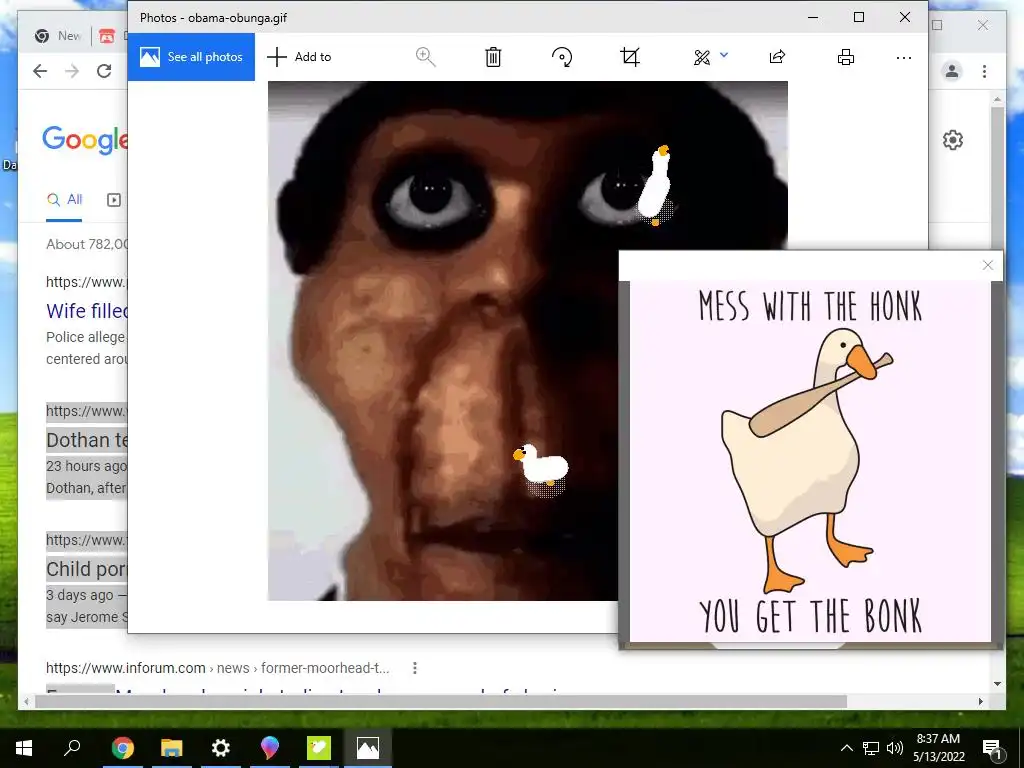Show hidden tray icons chevron

pyautogui.click(x=846, y=748)
